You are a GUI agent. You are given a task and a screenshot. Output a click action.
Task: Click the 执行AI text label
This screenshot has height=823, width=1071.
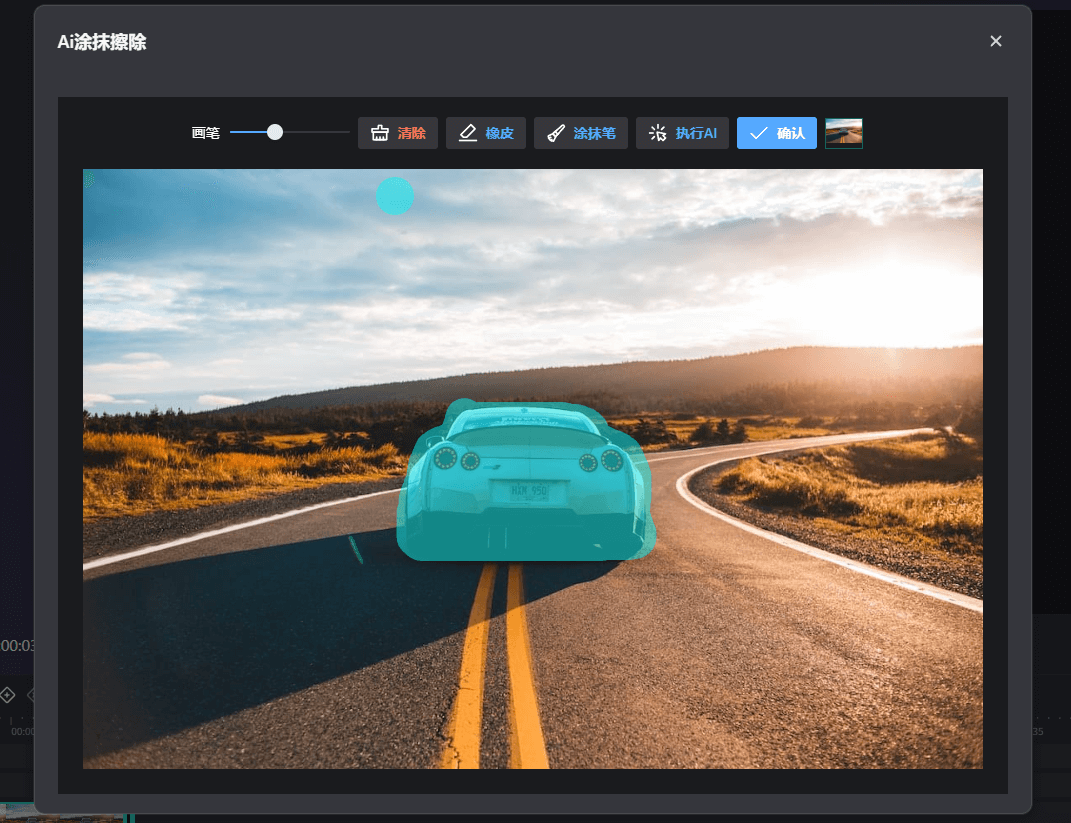695,133
